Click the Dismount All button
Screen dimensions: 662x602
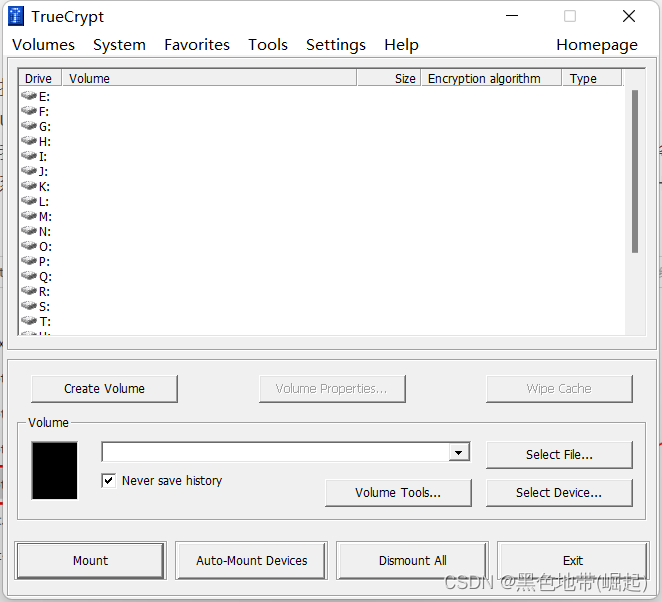[412, 561]
